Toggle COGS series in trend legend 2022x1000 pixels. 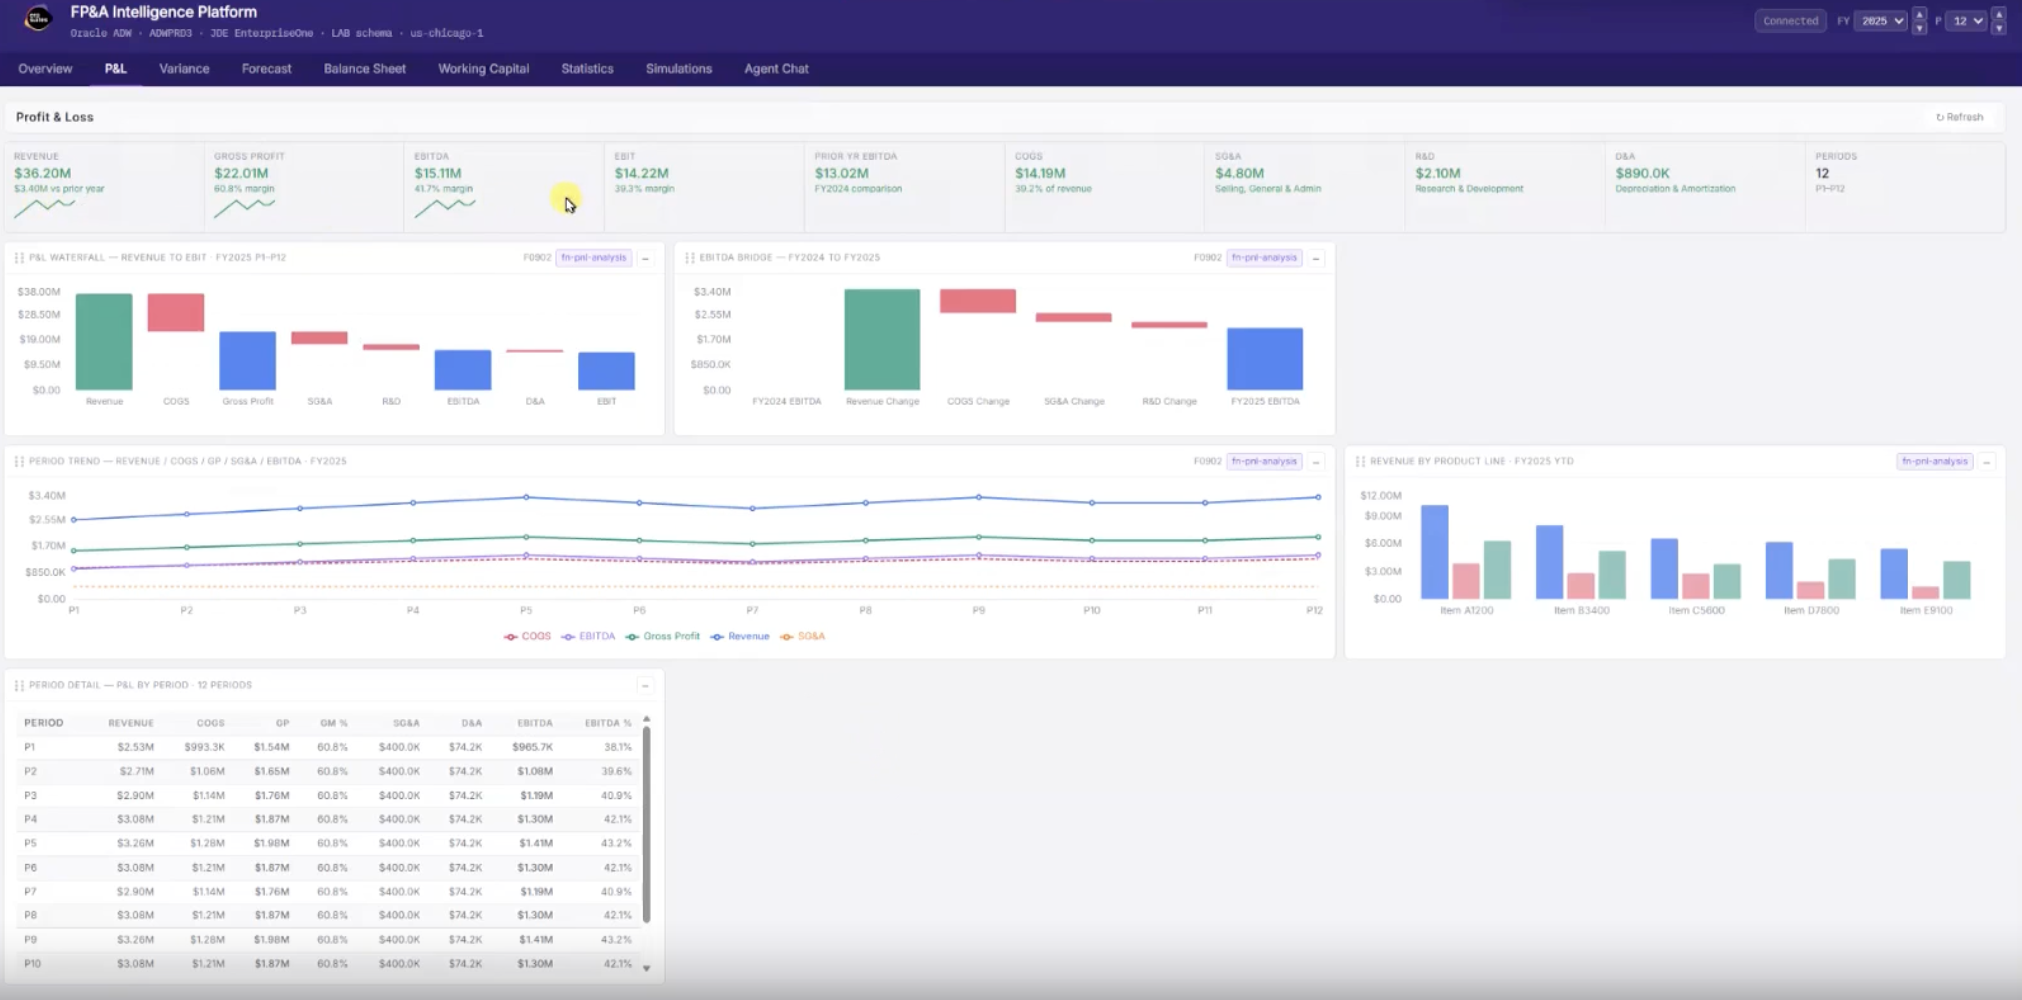point(528,637)
